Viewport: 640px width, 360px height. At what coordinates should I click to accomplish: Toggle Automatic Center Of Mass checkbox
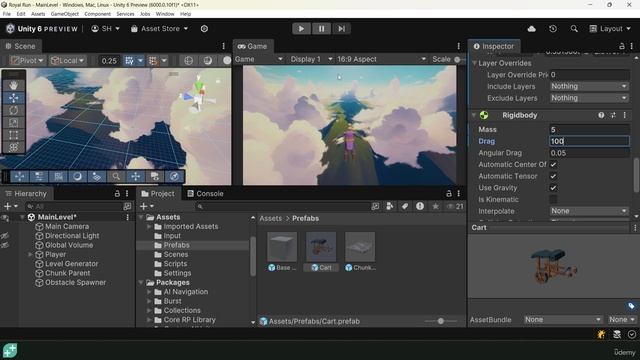click(x=553, y=164)
